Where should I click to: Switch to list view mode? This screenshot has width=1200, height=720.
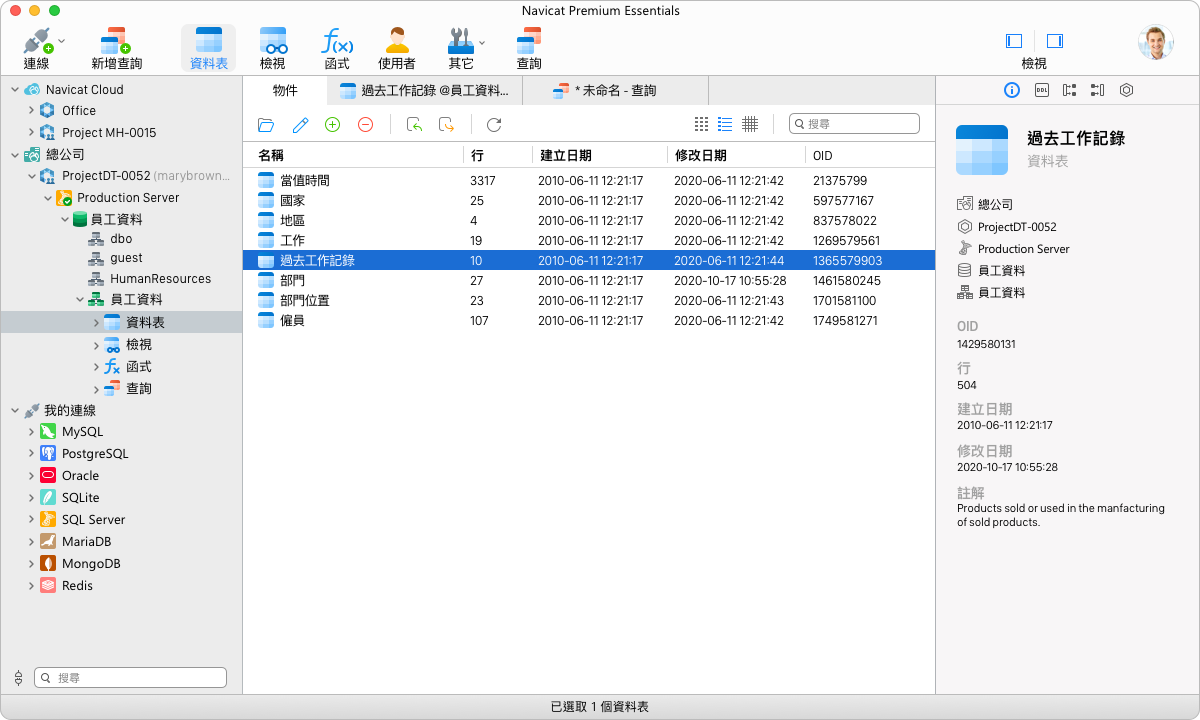click(725, 124)
